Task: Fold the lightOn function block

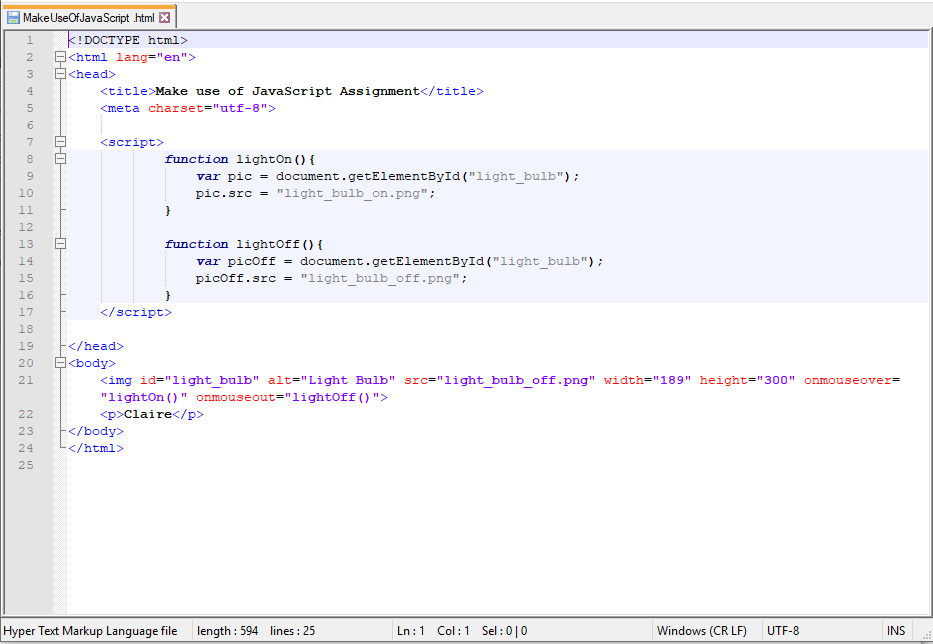Action: click(61, 159)
